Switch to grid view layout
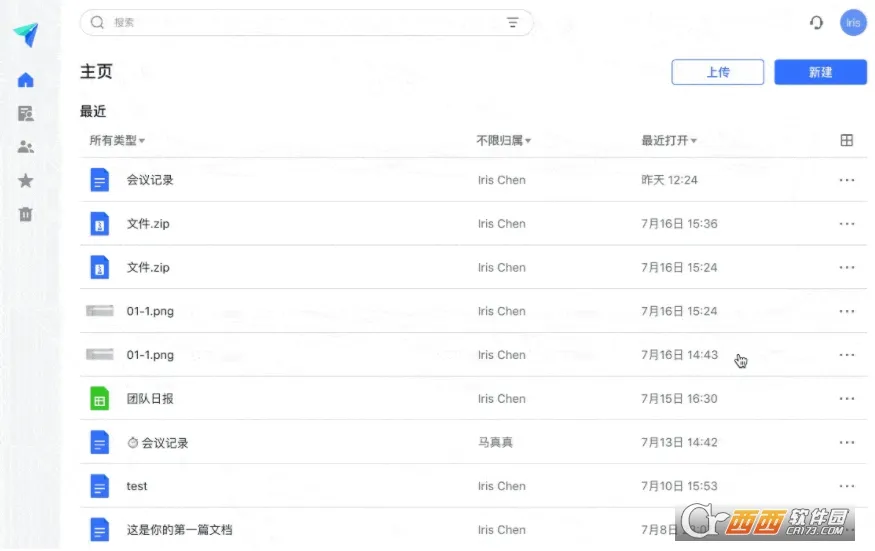Screen dimensions: 875x551 [x=846, y=141]
